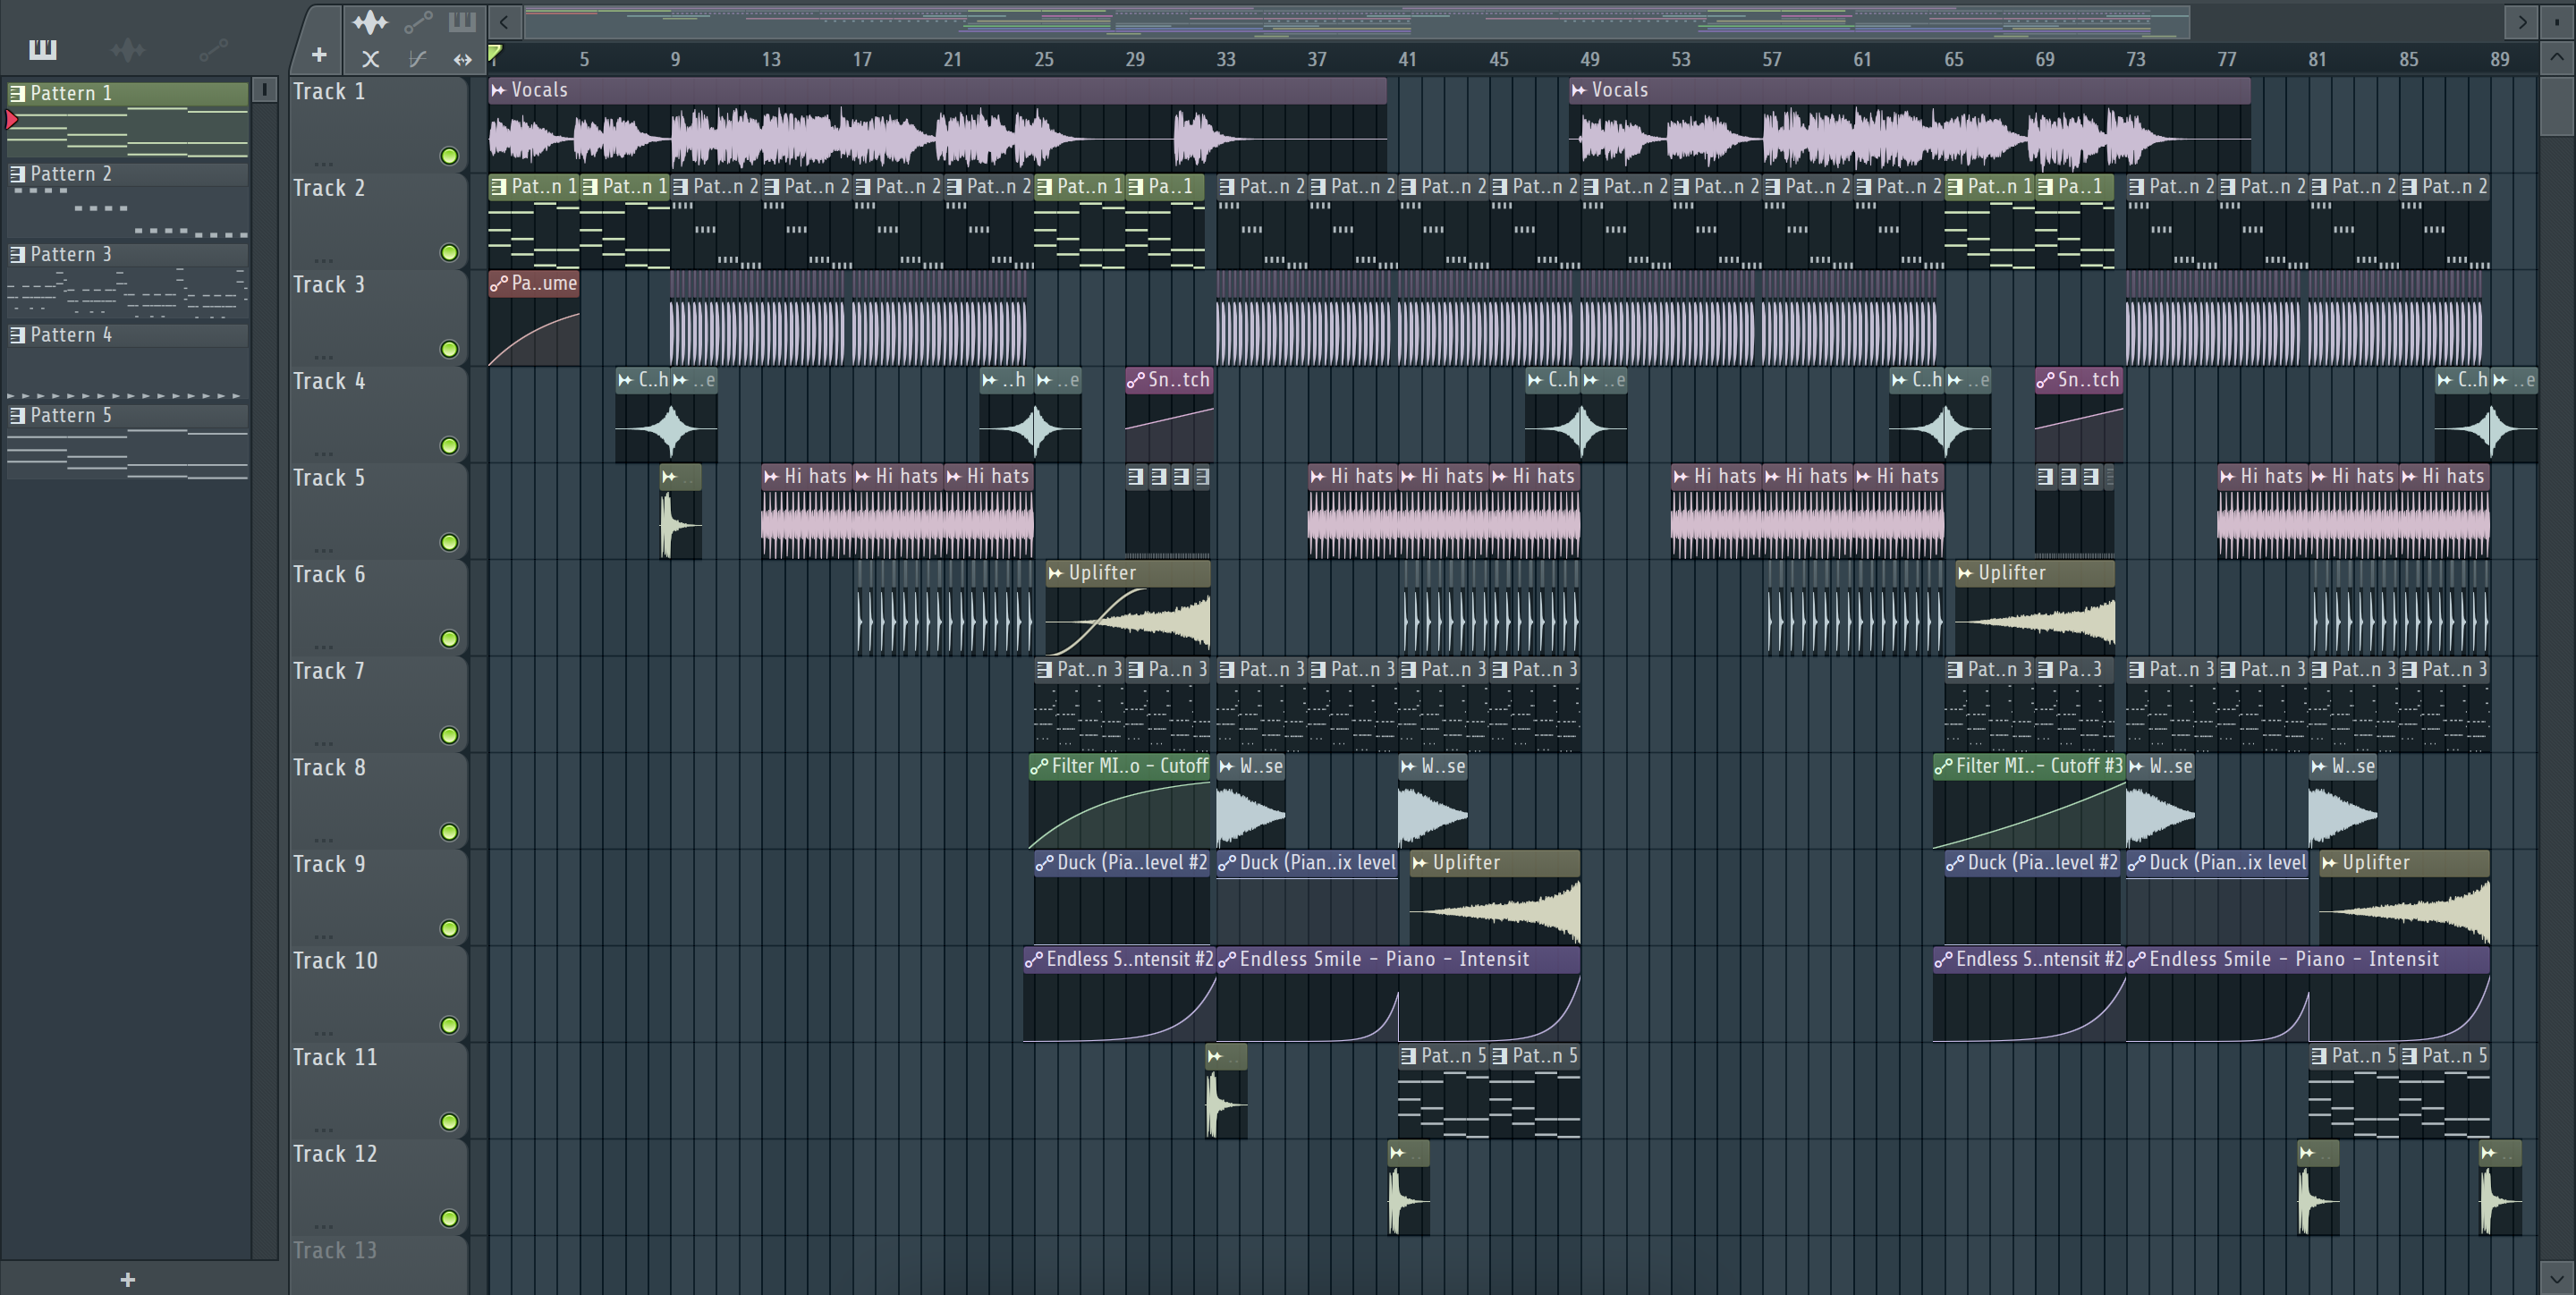Toggle the mute LED on Track 3

pyautogui.click(x=449, y=349)
